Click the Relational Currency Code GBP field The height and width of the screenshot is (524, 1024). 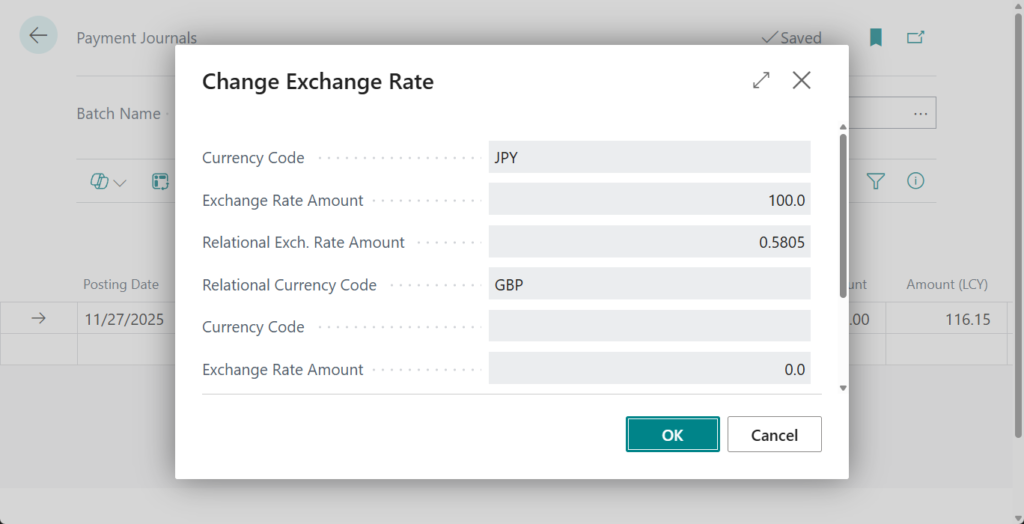pyautogui.click(x=649, y=285)
